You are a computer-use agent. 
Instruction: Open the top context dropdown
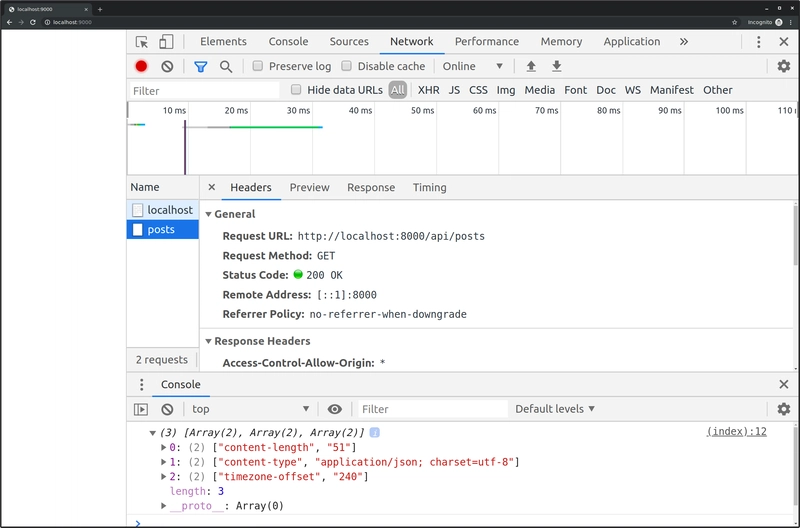250,409
